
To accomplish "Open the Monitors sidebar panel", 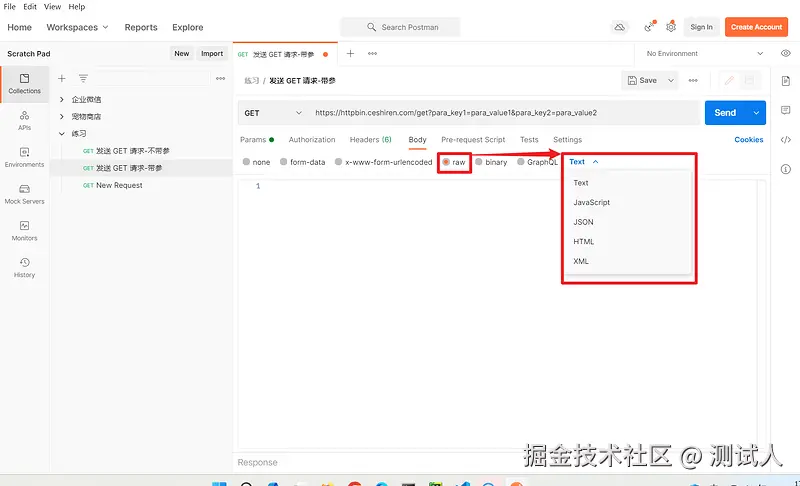I will click(24, 231).
